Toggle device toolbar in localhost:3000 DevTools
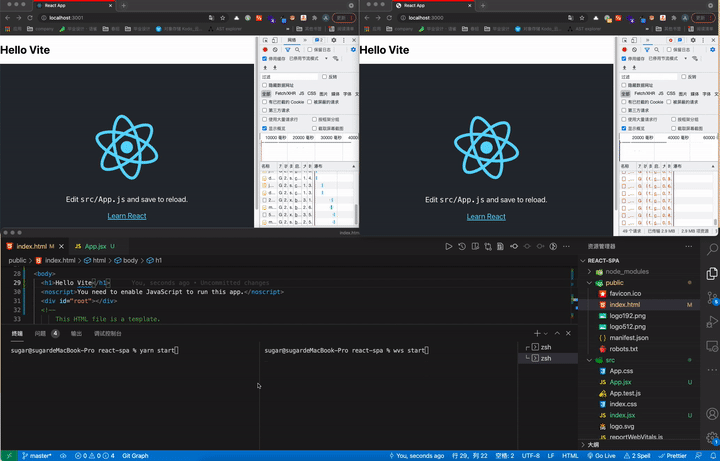720x461 pixels. tap(634, 40)
